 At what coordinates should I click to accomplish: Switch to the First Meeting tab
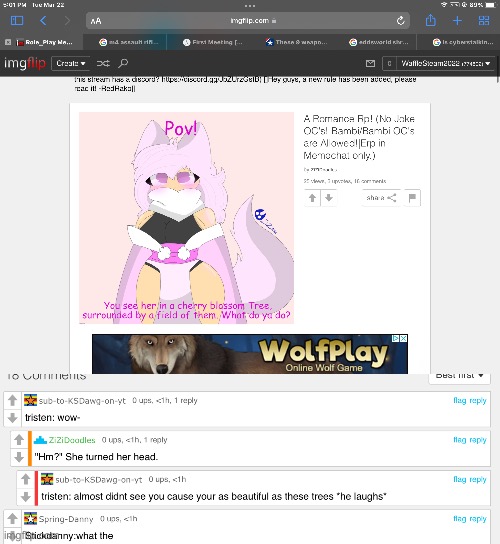pos(213,42)
